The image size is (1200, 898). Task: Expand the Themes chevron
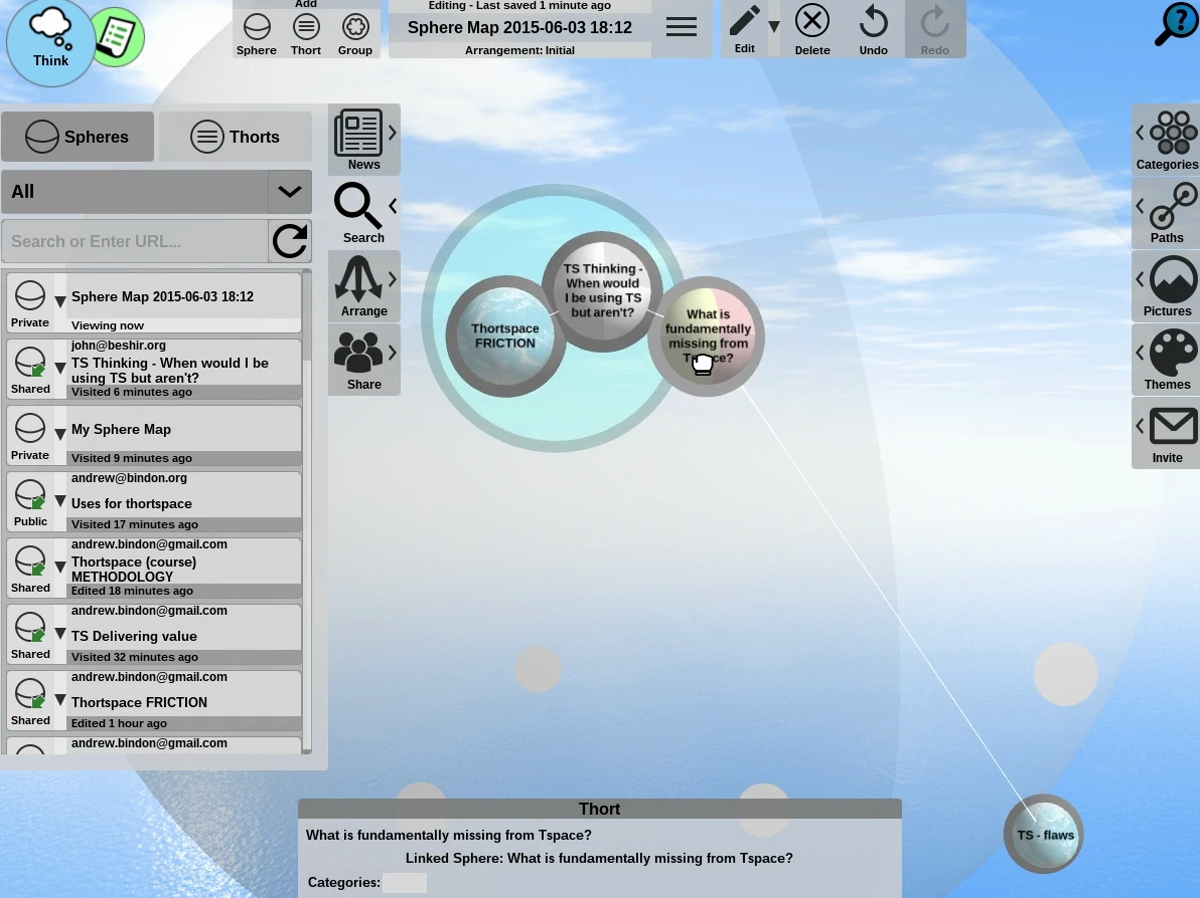tap(1139, 352)
